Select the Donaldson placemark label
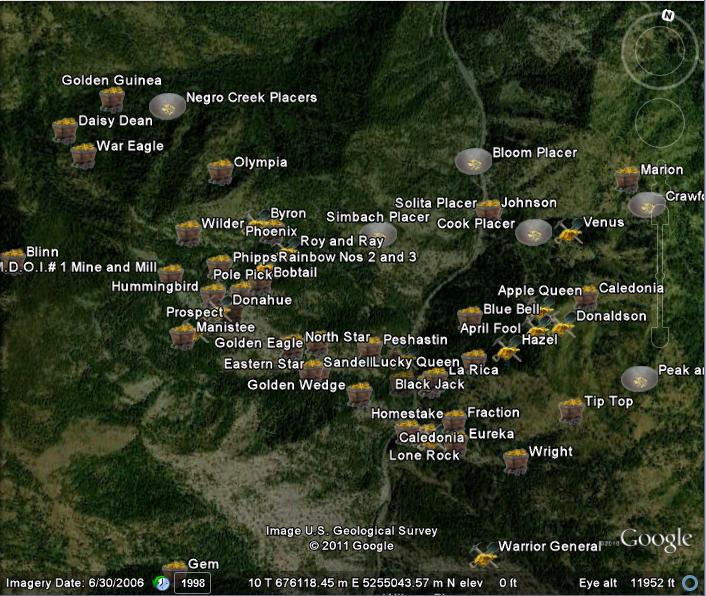This screenshot has height=596, width=706. coord(611,316)
